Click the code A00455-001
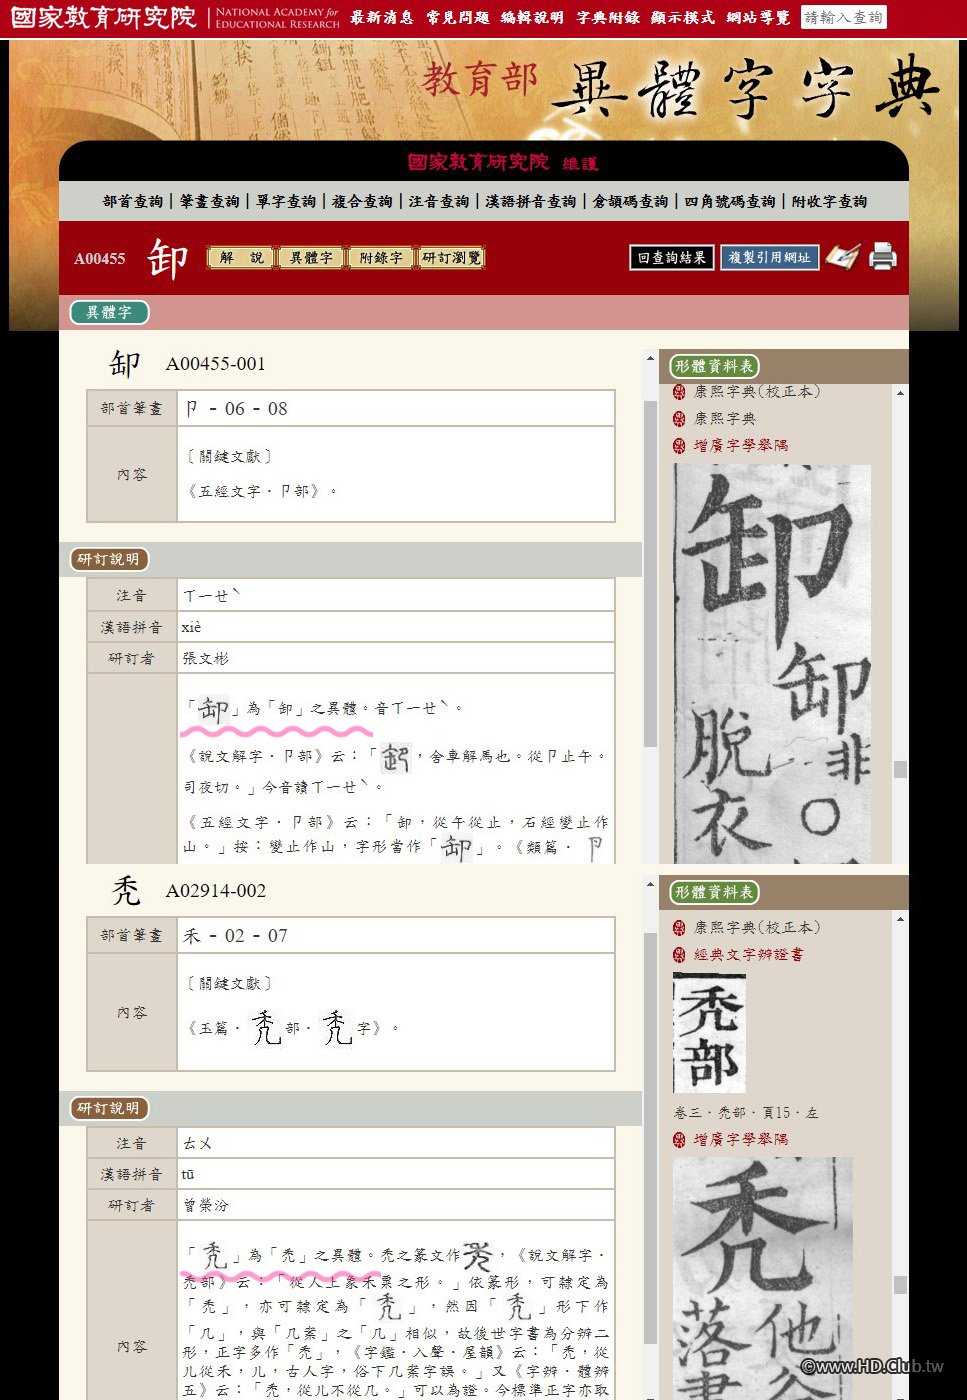Screen dimensions: 967x1400 pos(216,364)
